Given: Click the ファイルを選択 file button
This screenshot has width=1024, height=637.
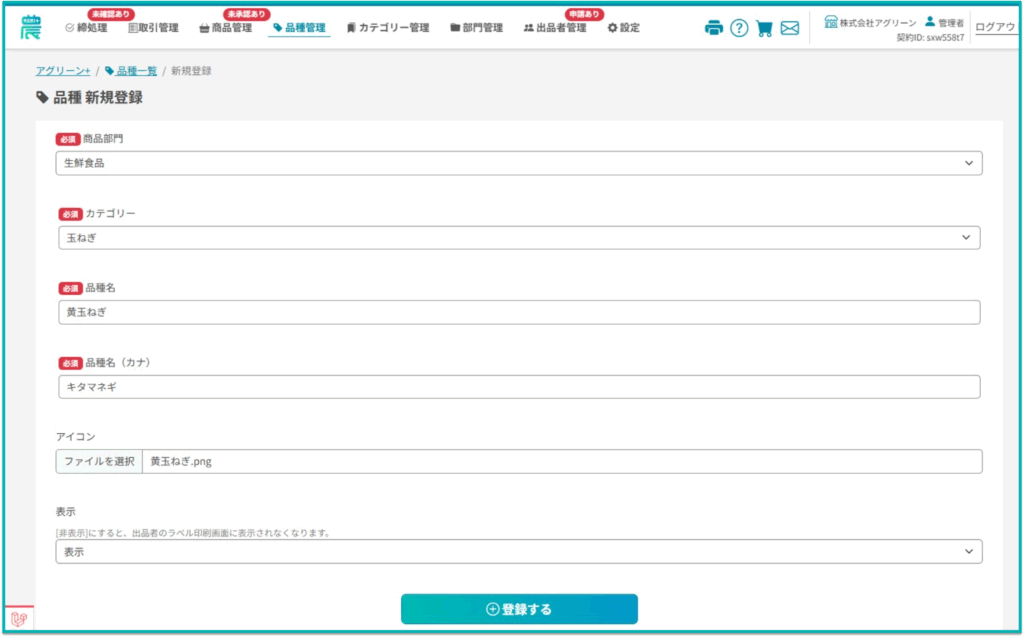Looking at the screenshot, I should 99,461.
